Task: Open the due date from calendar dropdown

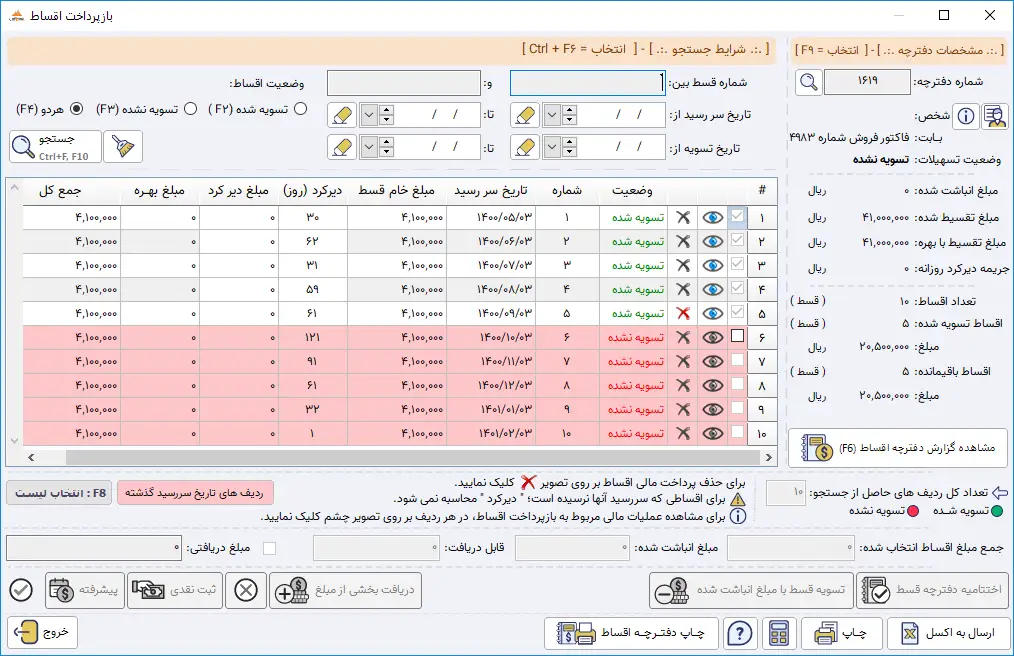Action: coord(552,115)
